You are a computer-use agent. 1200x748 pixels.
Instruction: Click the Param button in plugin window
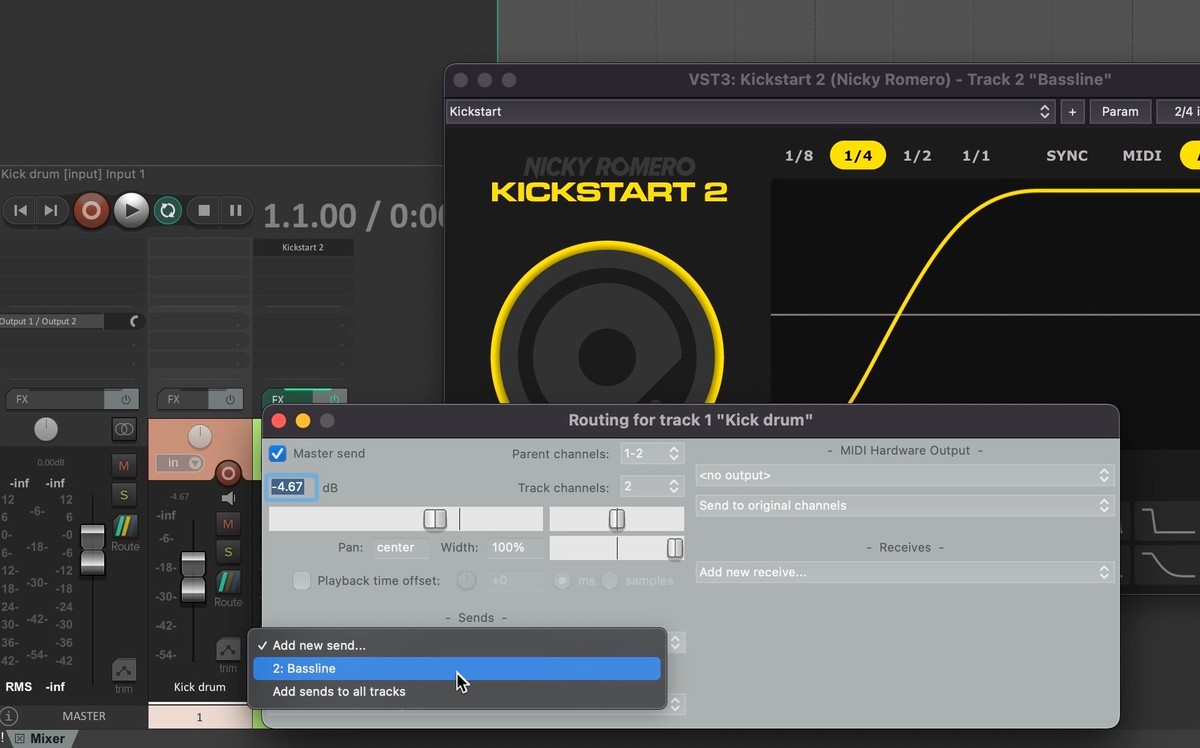(x=1120, y=112)
